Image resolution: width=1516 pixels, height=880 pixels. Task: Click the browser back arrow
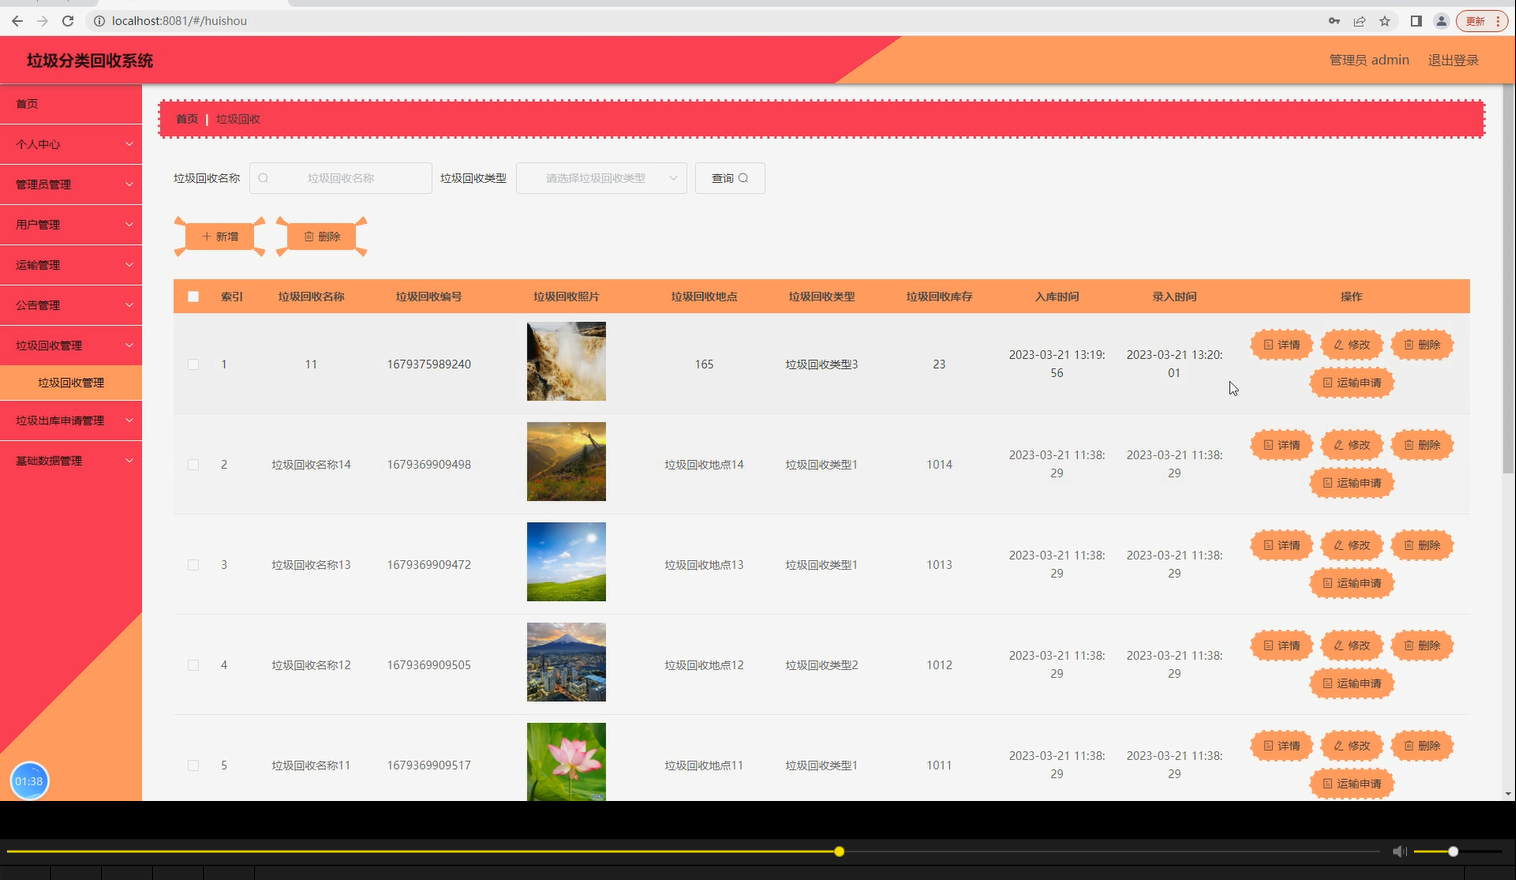click(17, 21)
